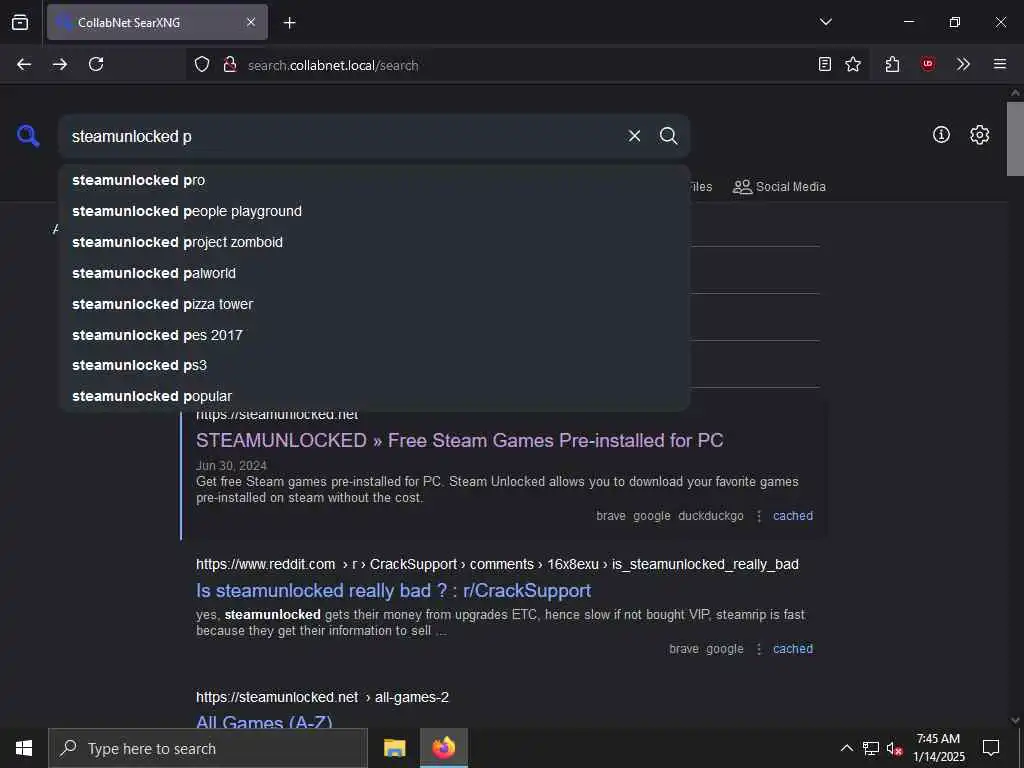Click duckduckgo engine label
This screenshot has height=768, width=1024.
[x=711, y=516]
